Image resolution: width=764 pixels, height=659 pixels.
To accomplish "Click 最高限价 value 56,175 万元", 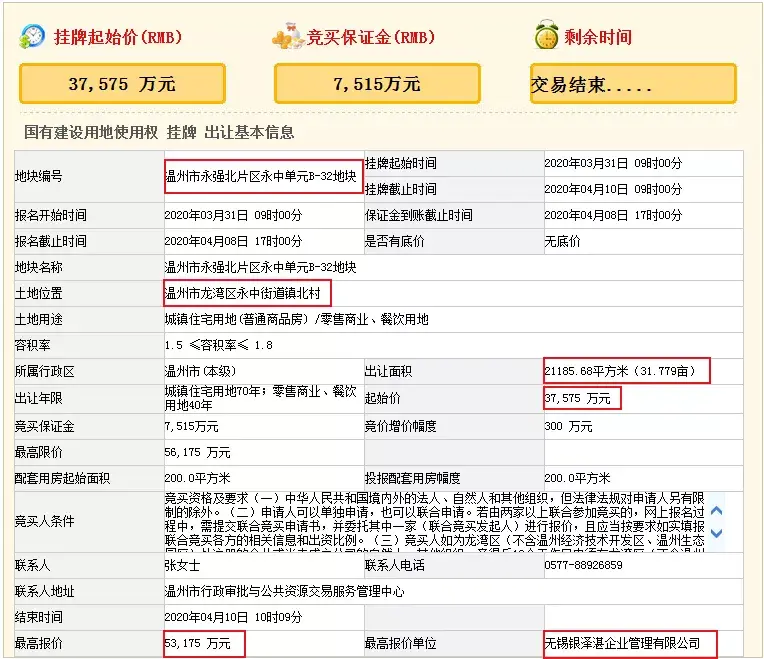I will (x=197, y=452).
